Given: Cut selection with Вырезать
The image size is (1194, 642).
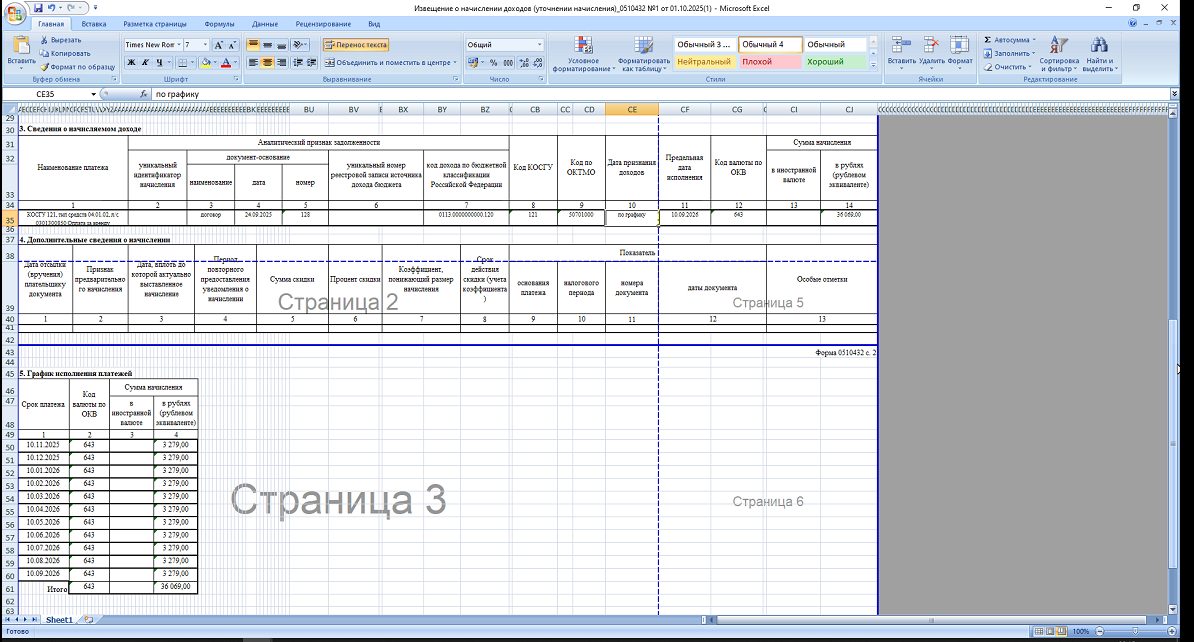Looking at the screenshot, I should click(x=62, y=40).
